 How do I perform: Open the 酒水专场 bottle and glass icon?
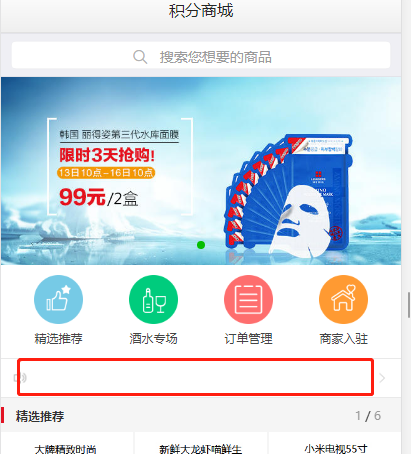(153, 299)
